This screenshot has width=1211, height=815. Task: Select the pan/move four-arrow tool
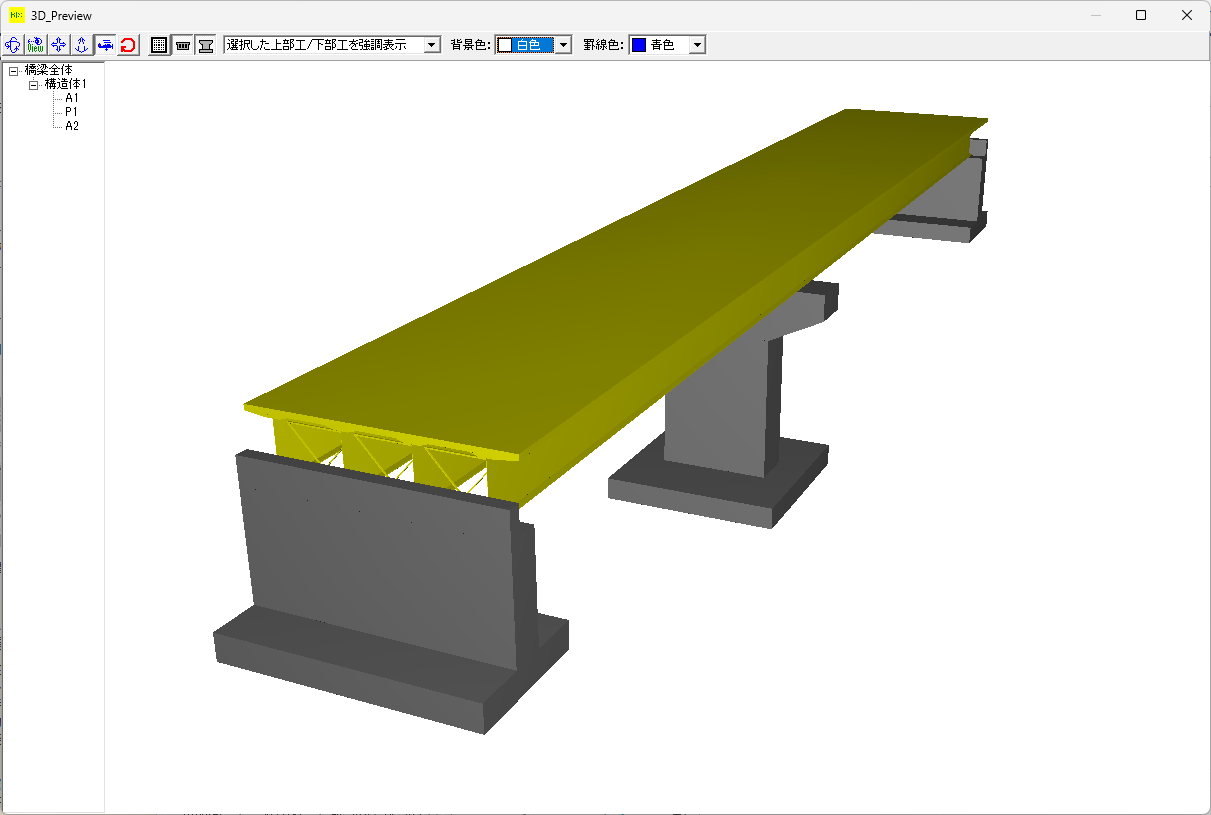(59, 45)
